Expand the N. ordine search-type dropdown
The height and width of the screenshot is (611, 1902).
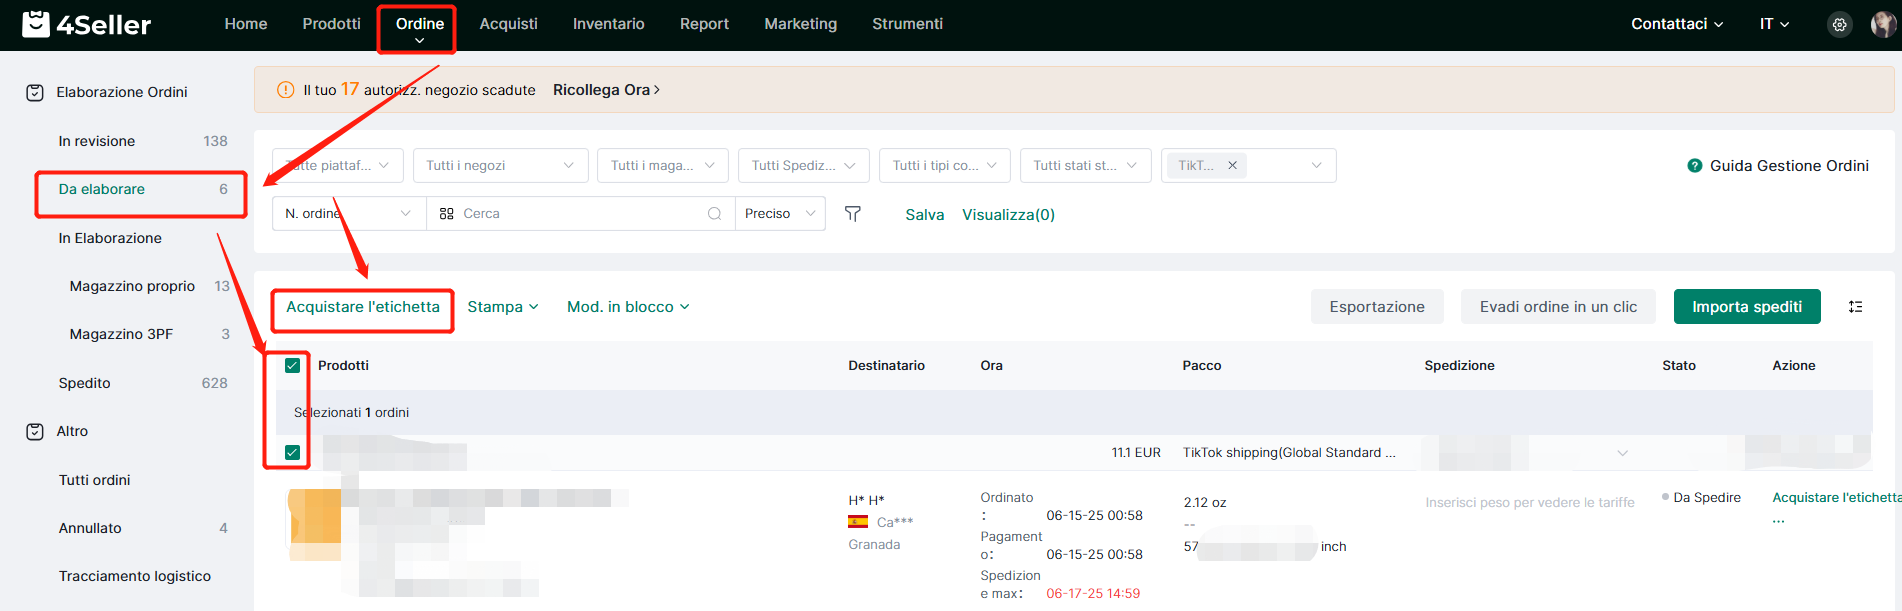349,214
